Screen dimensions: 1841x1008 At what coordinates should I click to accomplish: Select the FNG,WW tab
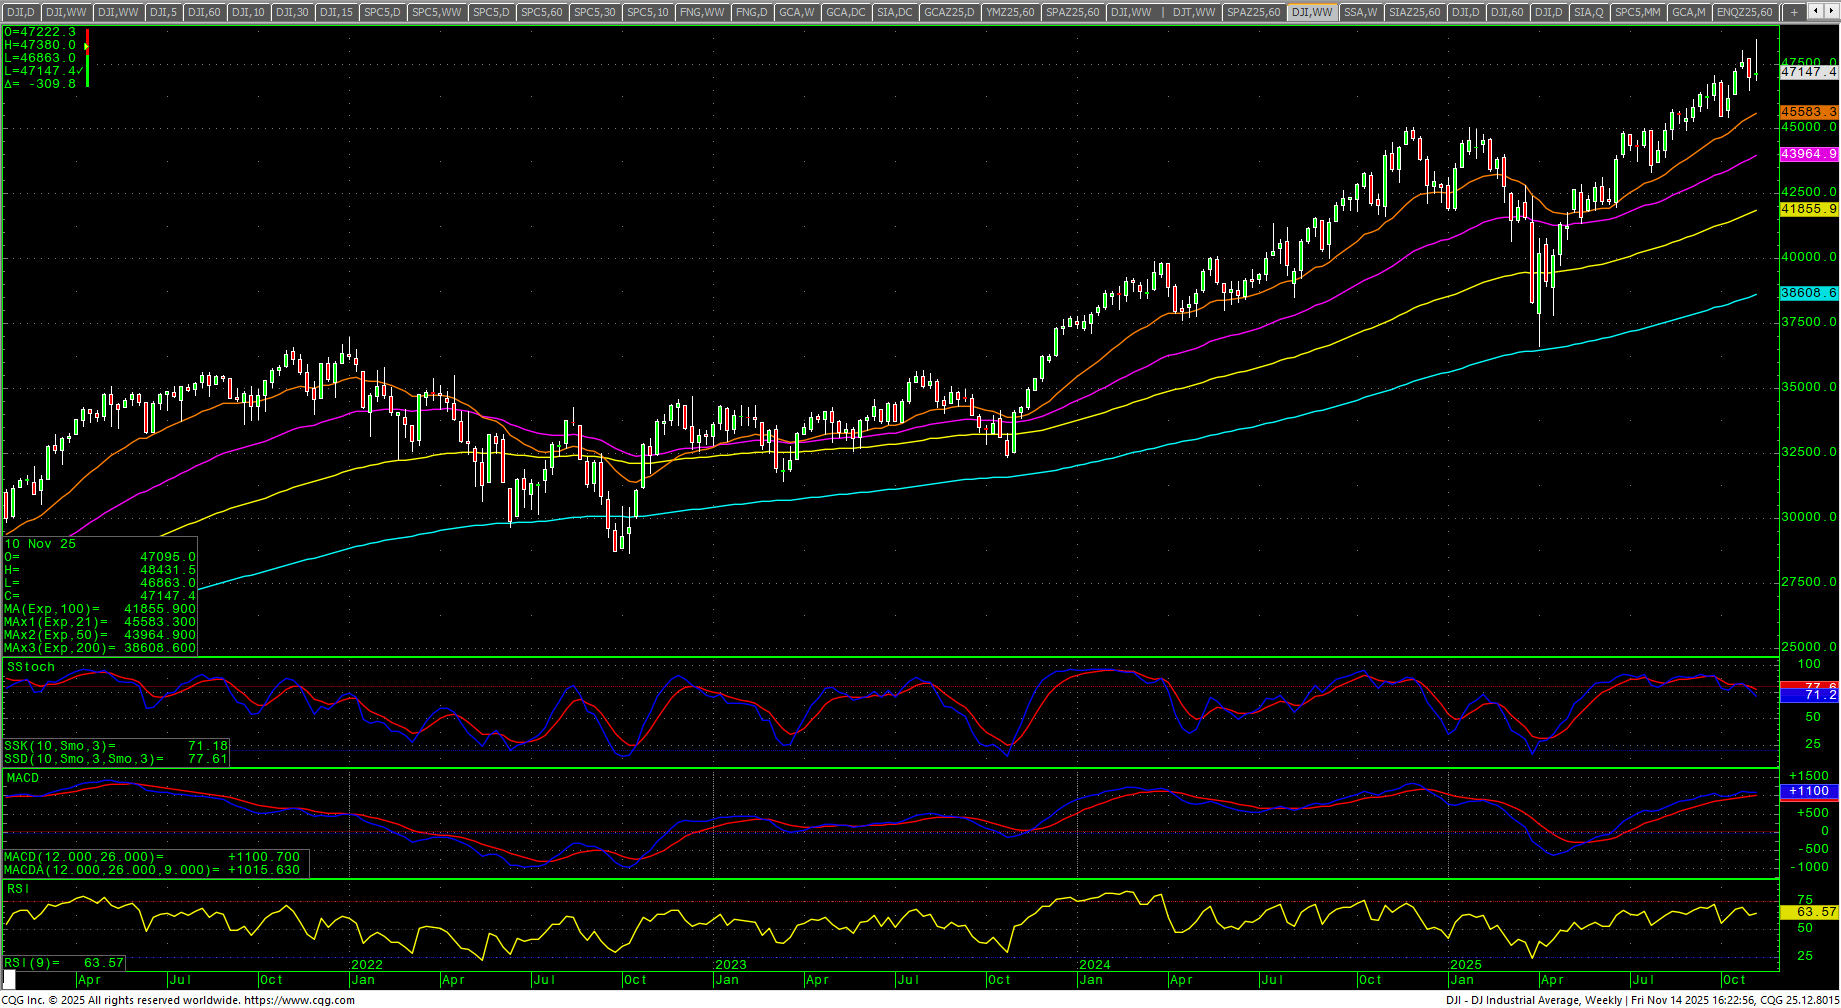(x=701, y=12)
